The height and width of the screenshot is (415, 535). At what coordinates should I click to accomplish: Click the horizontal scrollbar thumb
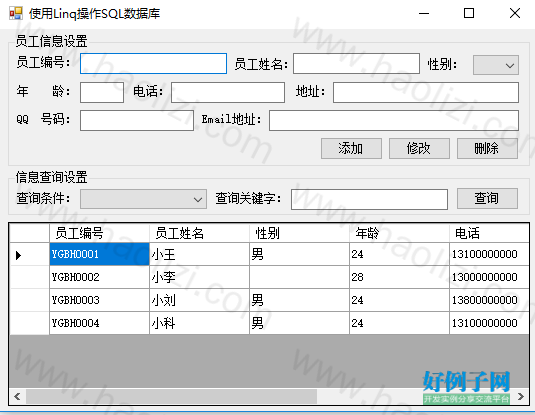point(171,397)
